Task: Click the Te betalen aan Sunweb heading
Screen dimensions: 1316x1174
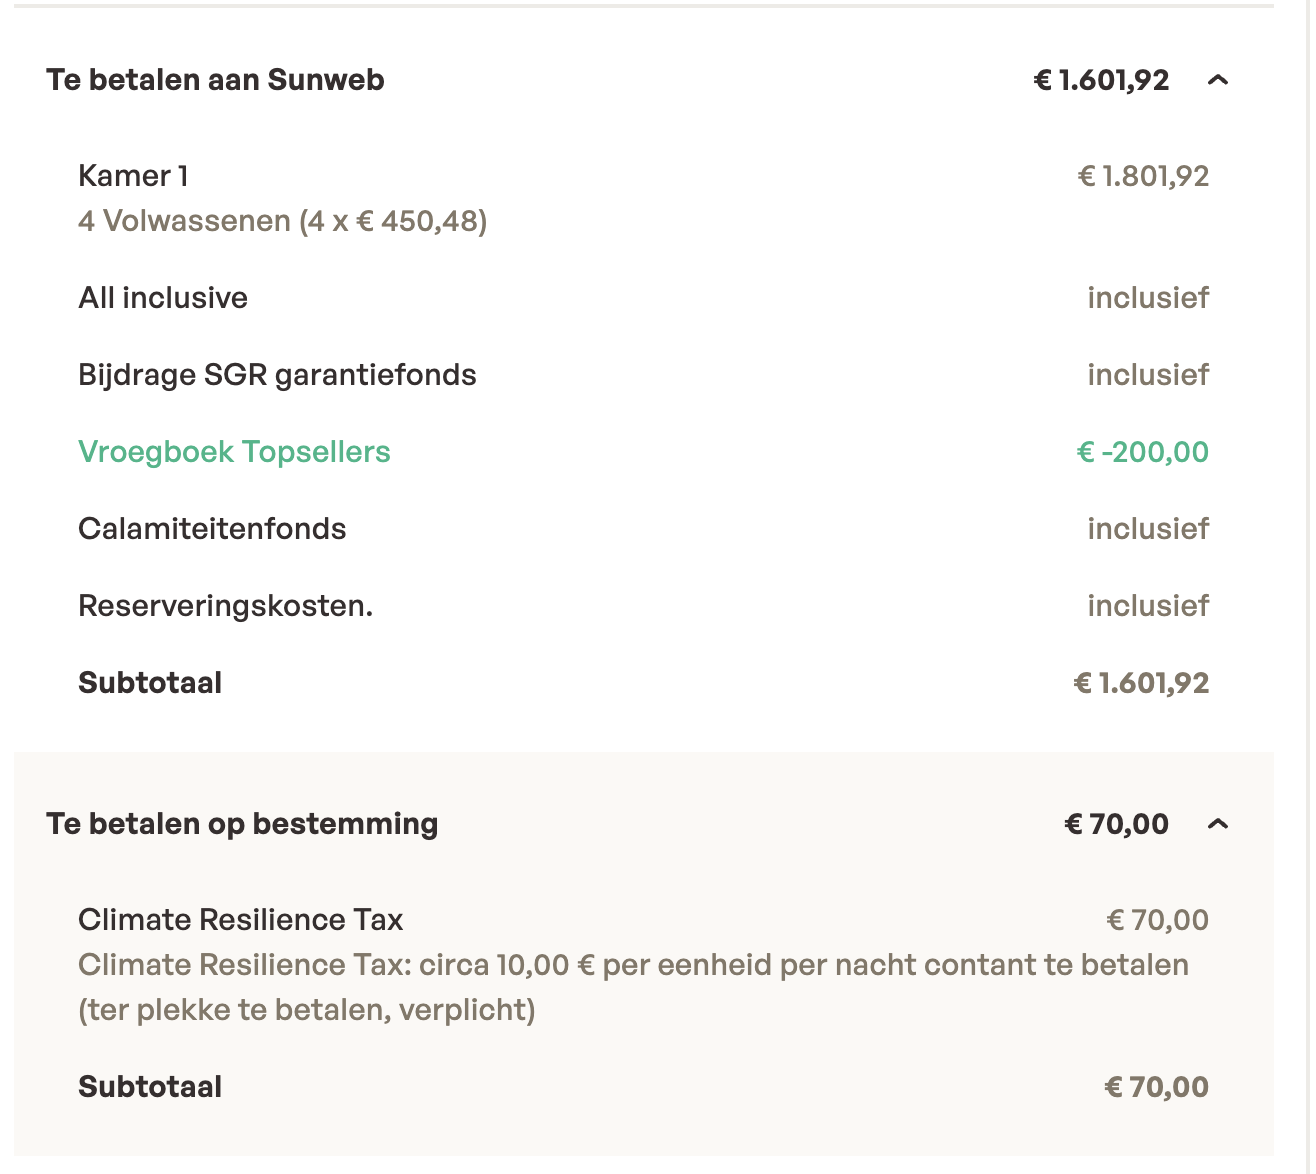Action: 215,80
